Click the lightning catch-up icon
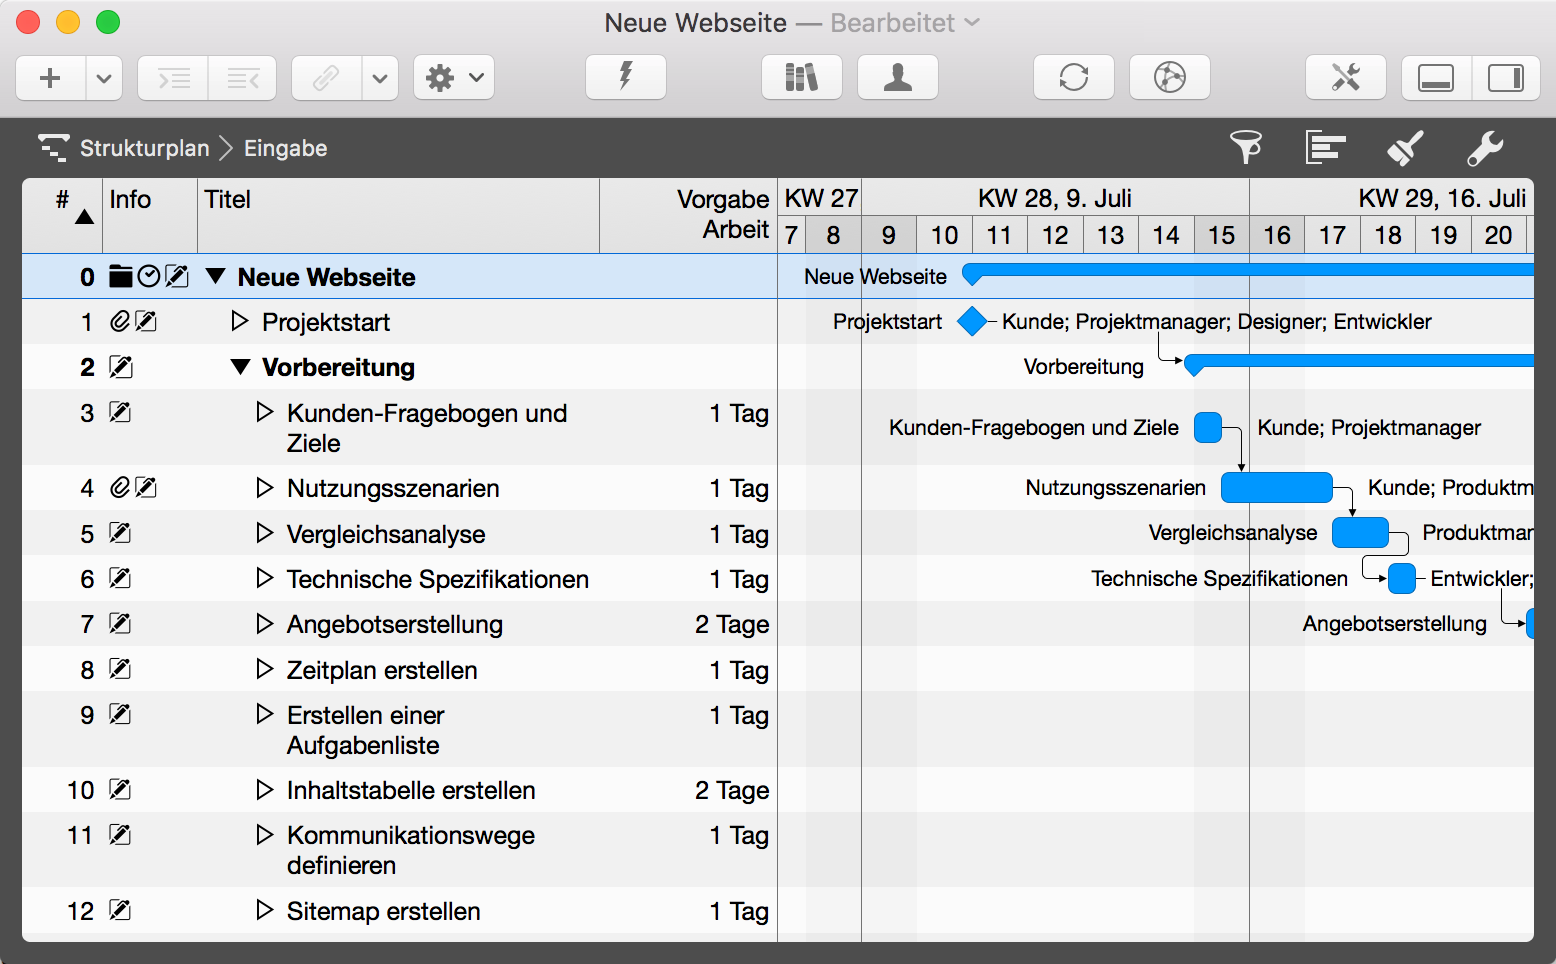Image resolution: width=1556 pixels, height=964 pixels. click(x=625, y=77)
